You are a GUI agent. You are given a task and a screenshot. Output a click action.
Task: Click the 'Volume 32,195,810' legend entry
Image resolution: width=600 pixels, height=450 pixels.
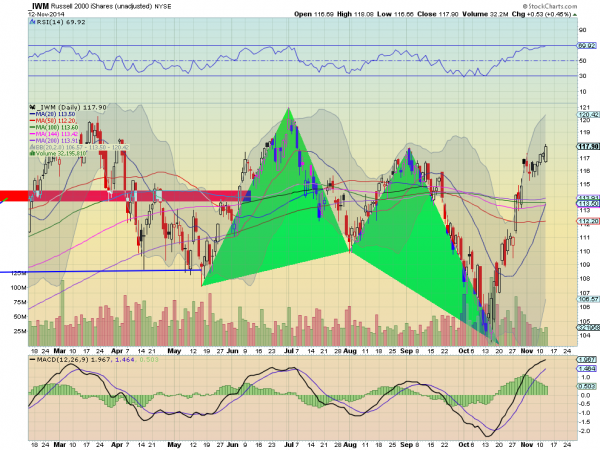[x=61, y=153]
